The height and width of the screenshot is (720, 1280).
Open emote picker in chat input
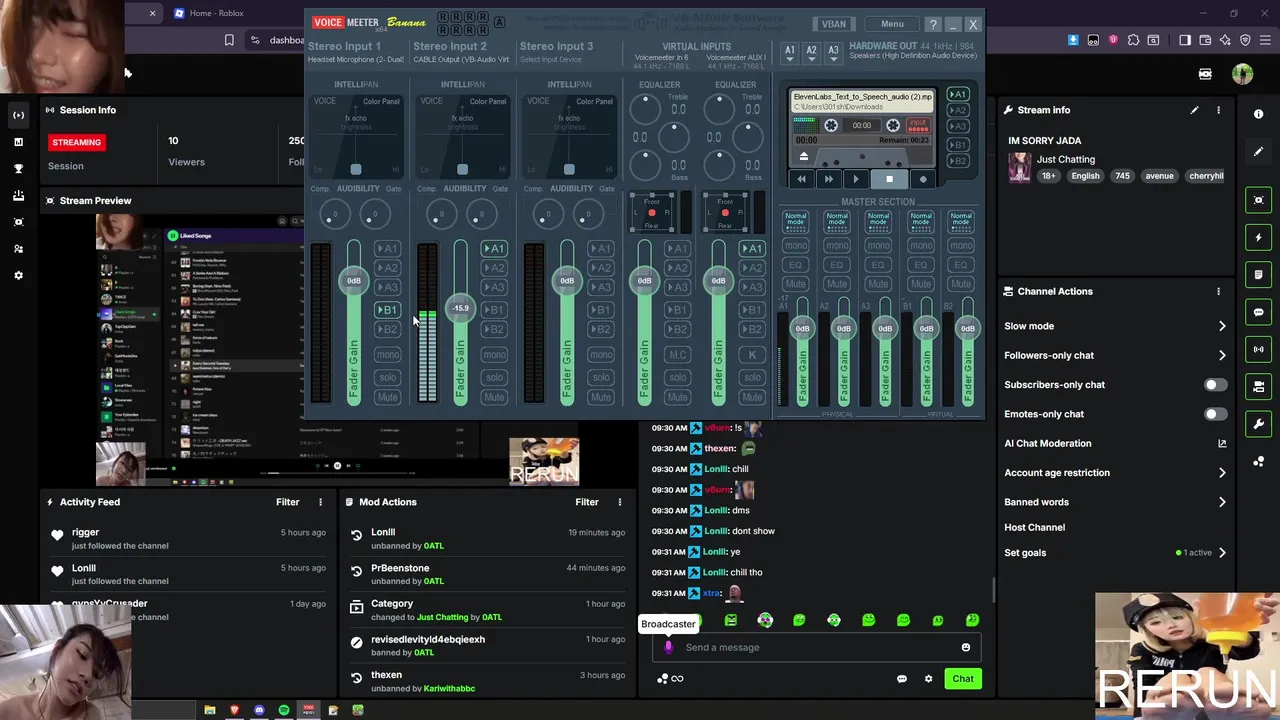pyautogui.click(x=965, y=647)
